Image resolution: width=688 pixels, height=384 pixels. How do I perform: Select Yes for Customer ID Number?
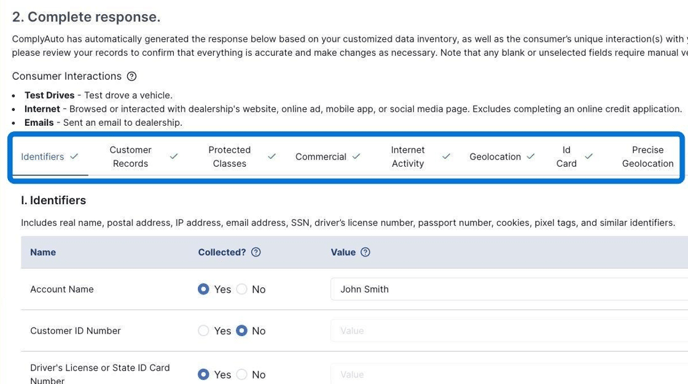tap(203, 330)
